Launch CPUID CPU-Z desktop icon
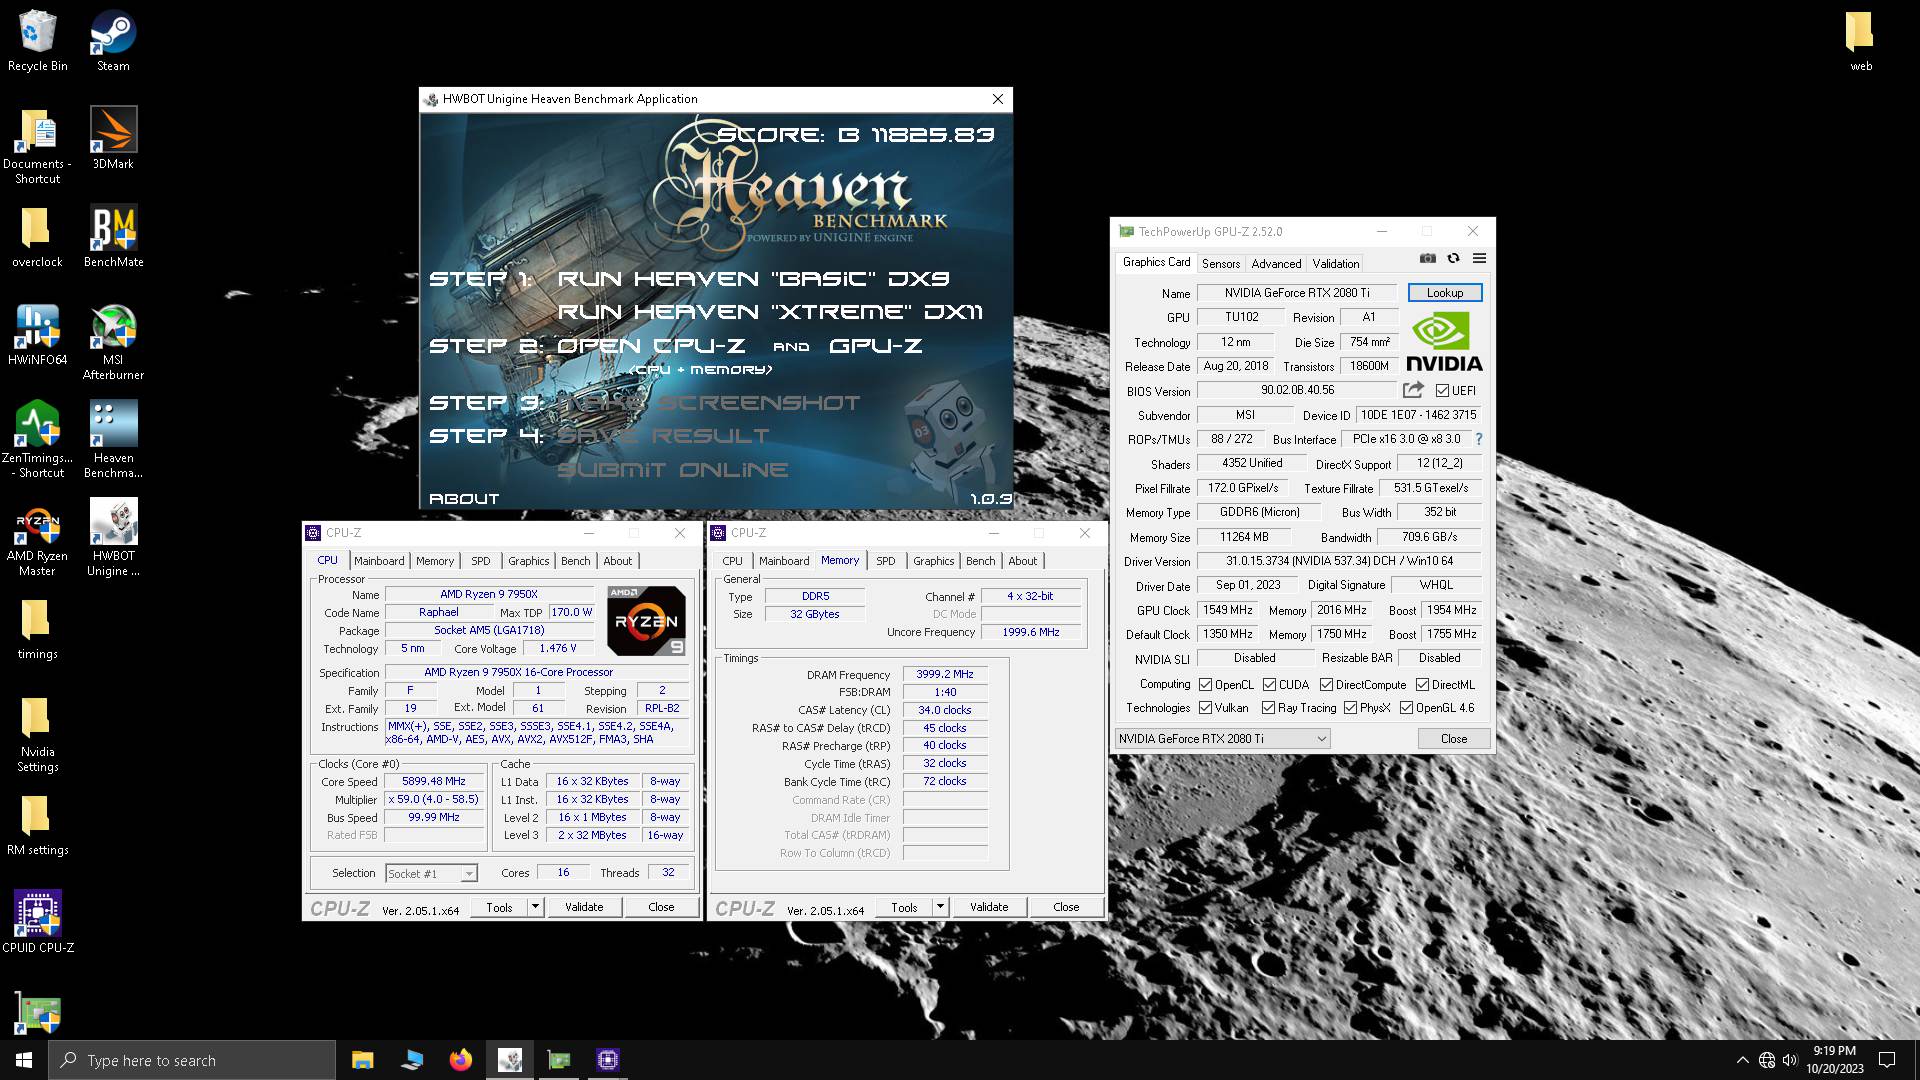The width and height of the screenshot is (1920, 1080). coord(38,922)
